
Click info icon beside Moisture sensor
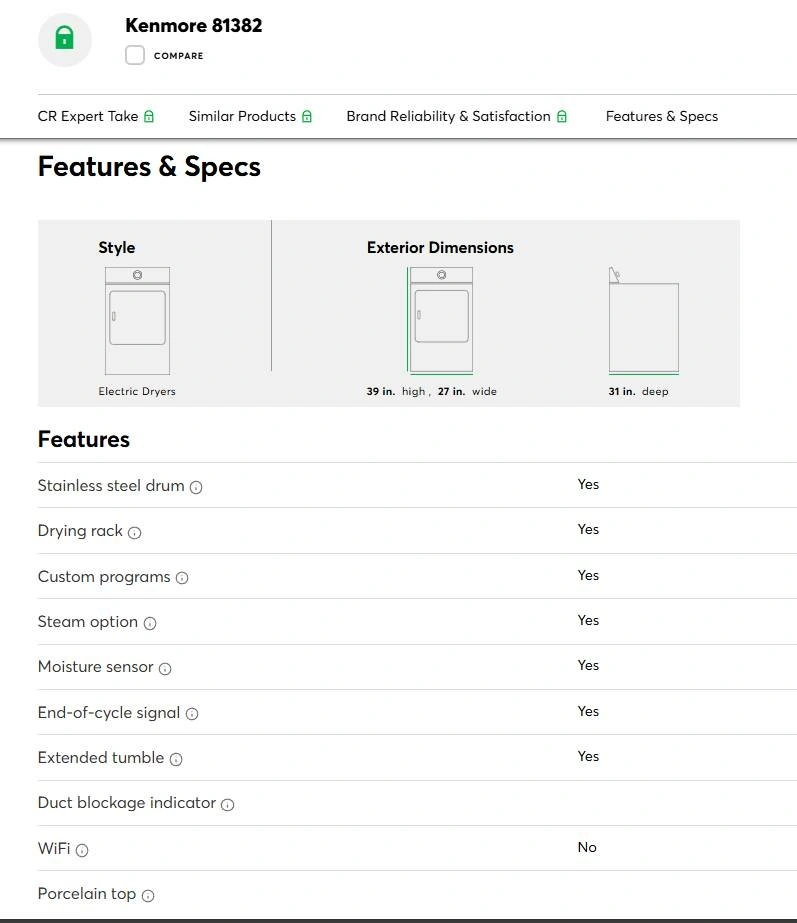[165, 668]
